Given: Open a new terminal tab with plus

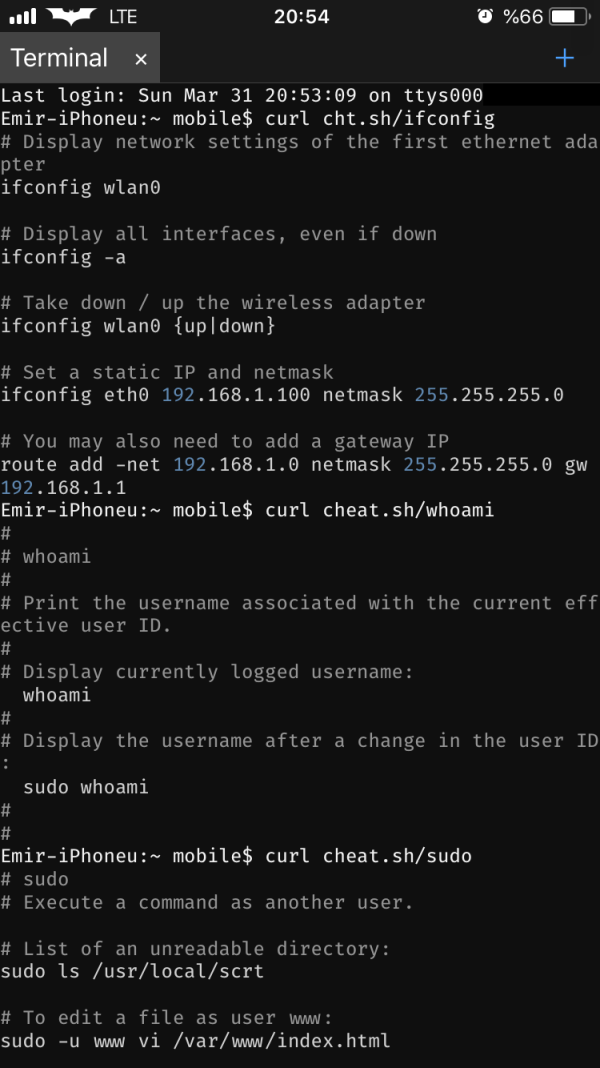Looking at the screenshot, I should (565, 58).
